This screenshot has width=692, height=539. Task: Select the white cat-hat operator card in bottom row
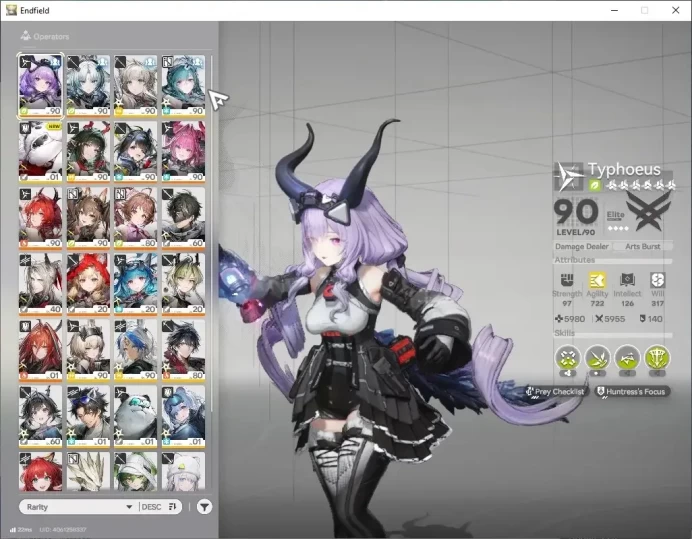[183, 471]
